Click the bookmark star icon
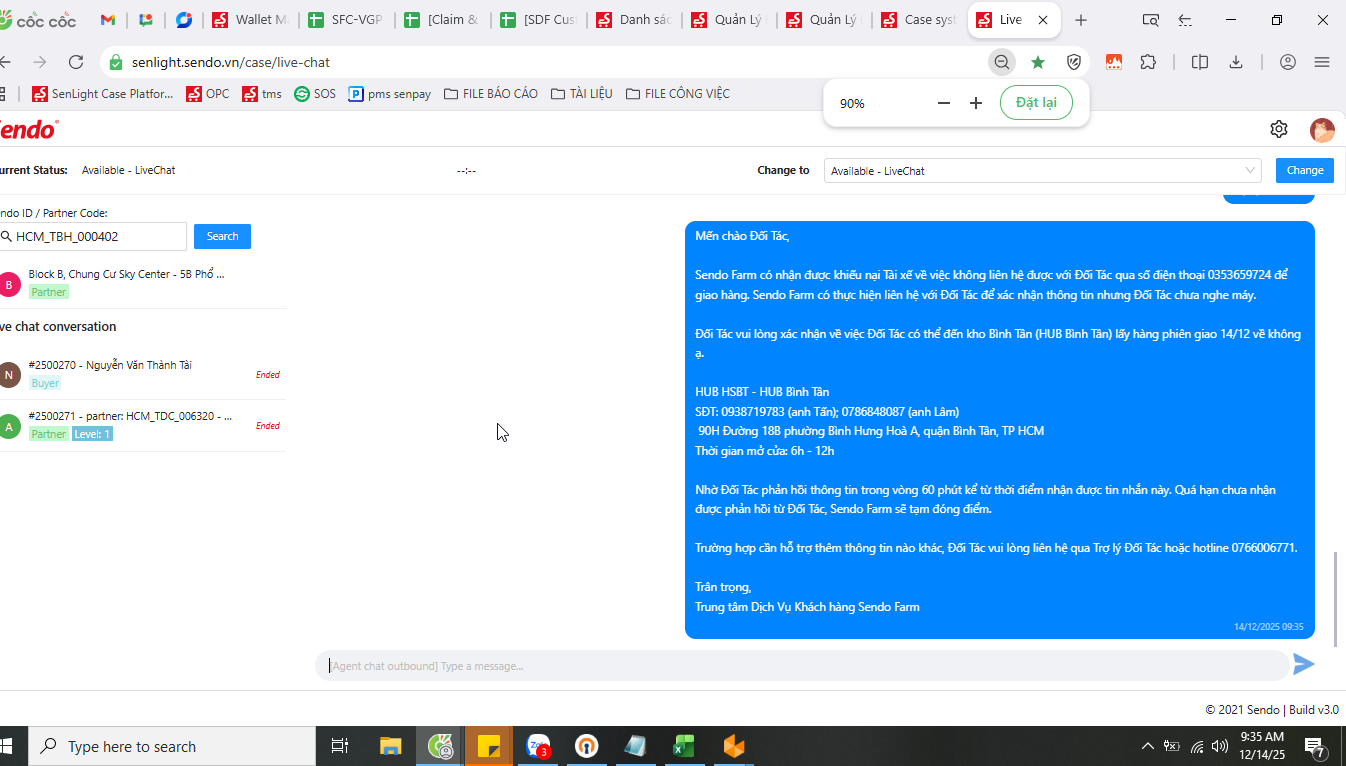Viewport: 1346px width, 766px height. click(1038, 62)
